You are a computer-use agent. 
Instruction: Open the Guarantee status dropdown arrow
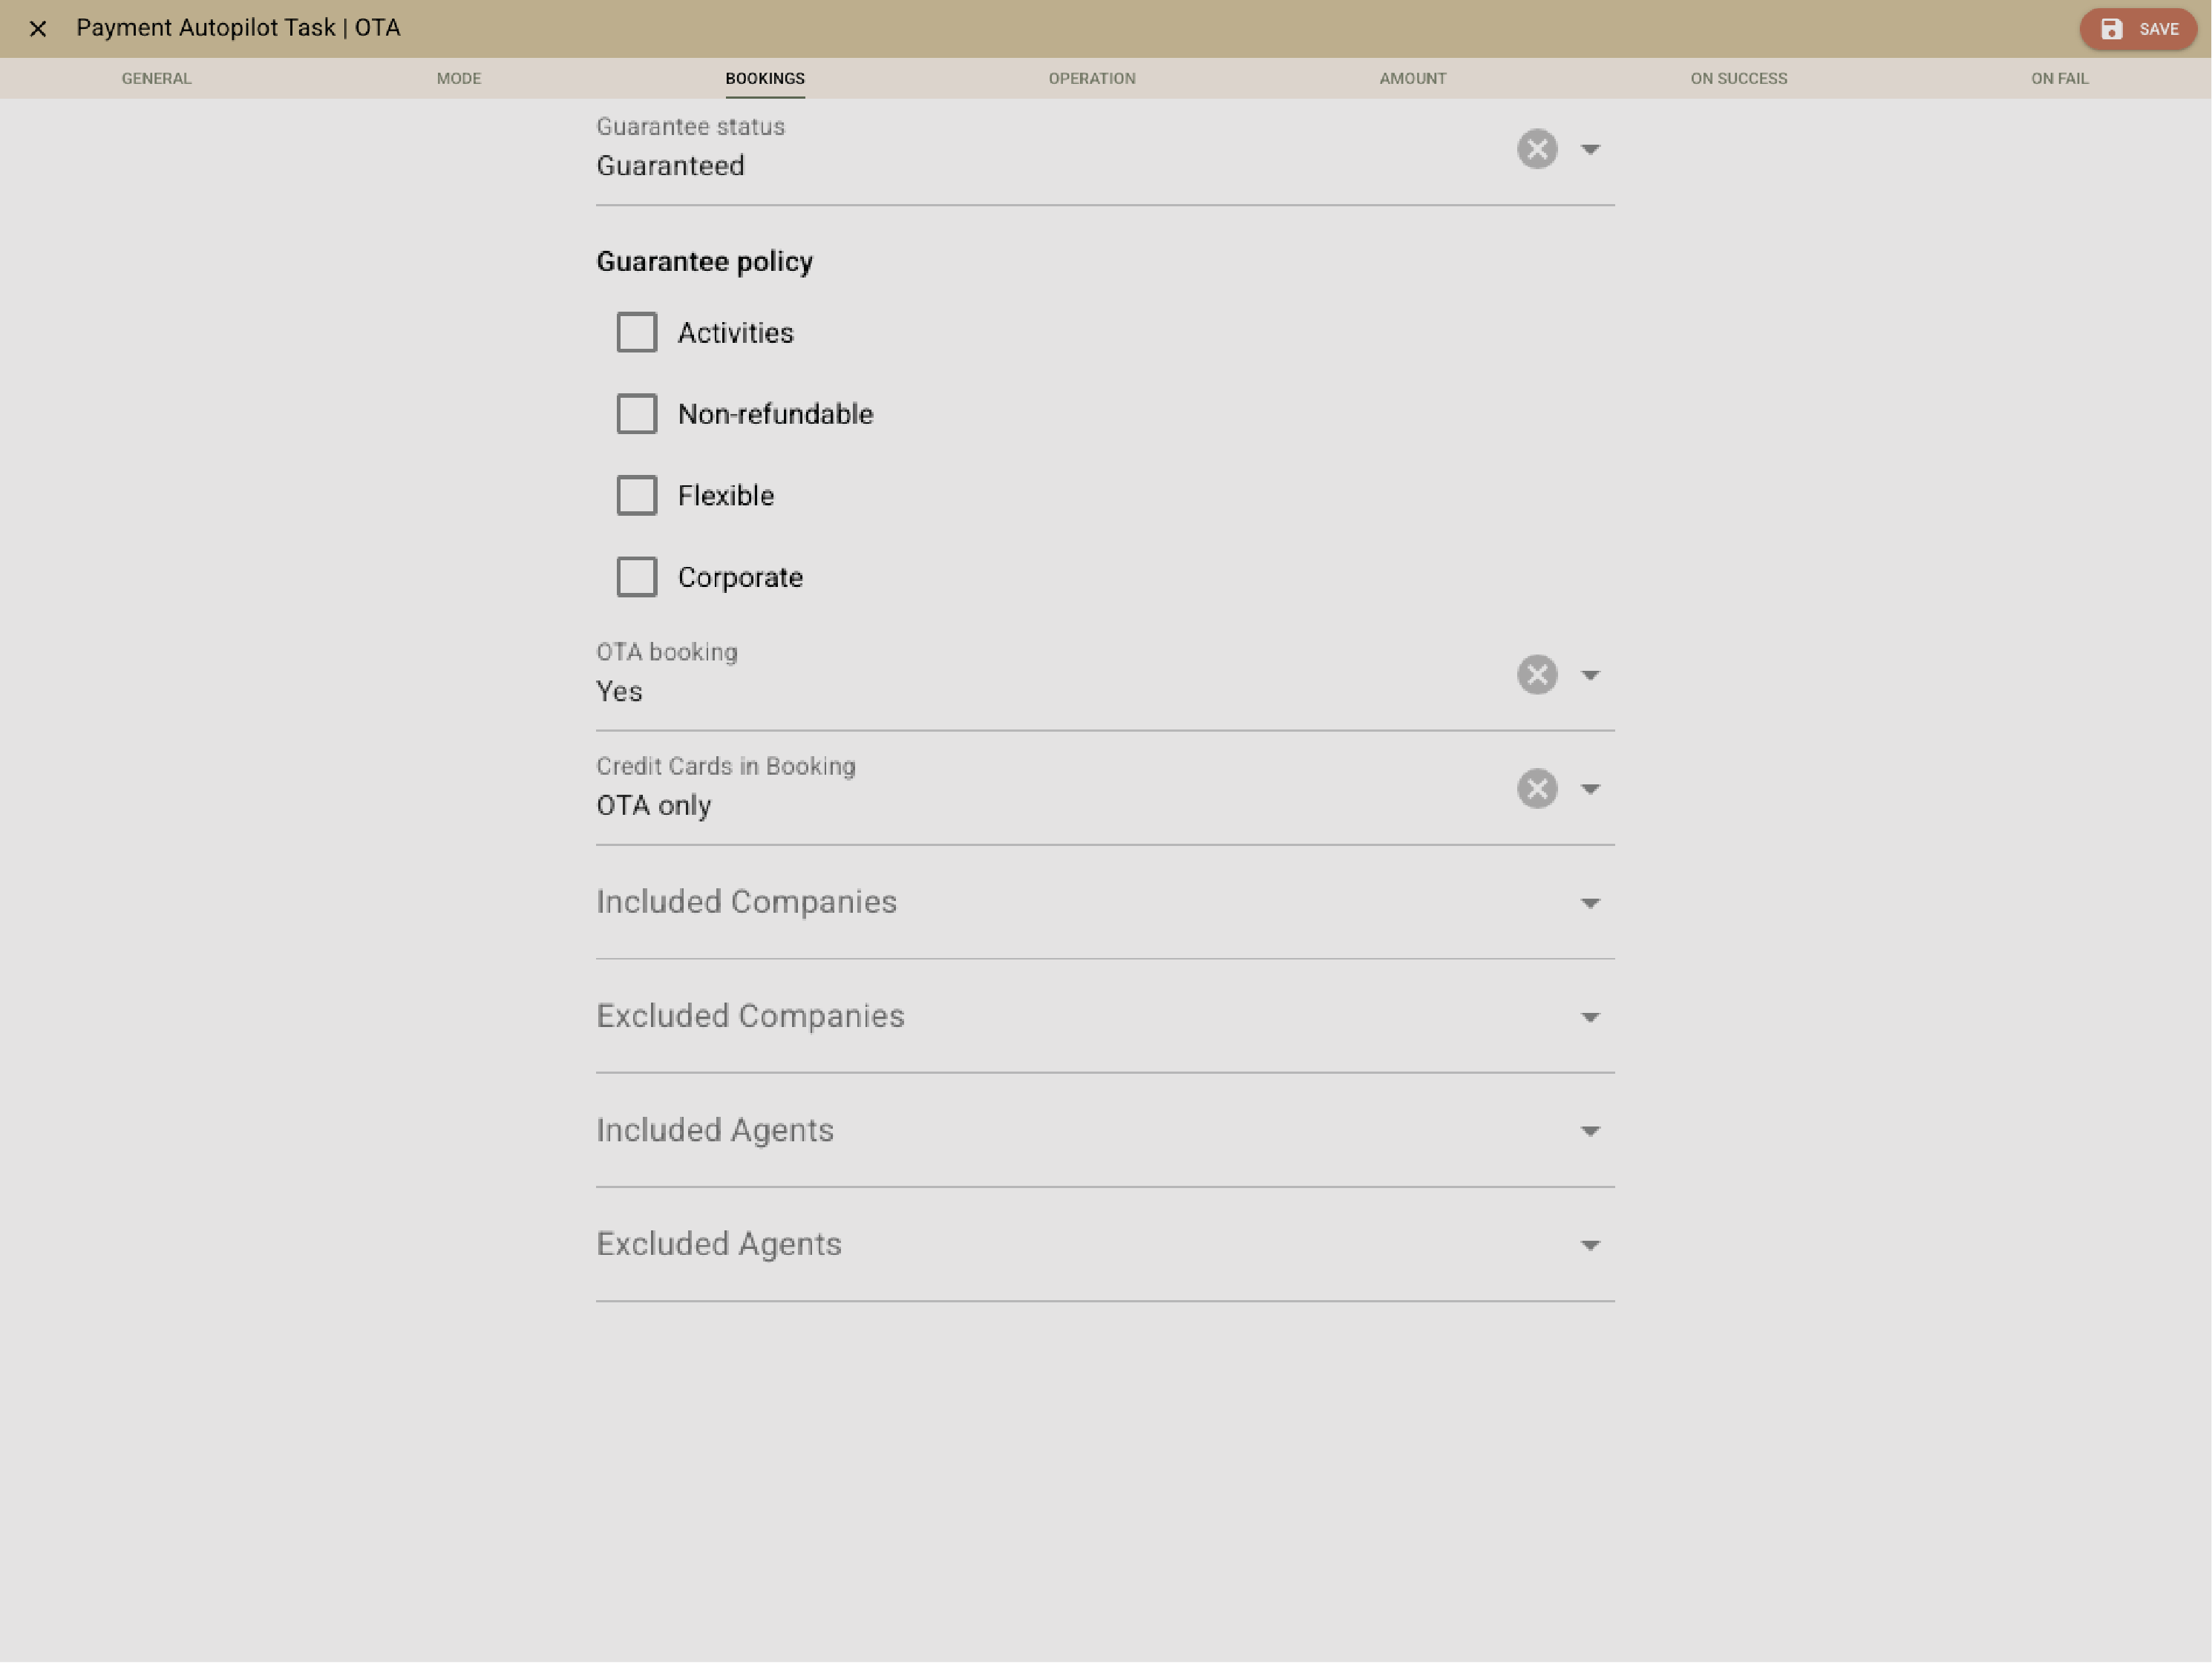[x=1591, y=148]
